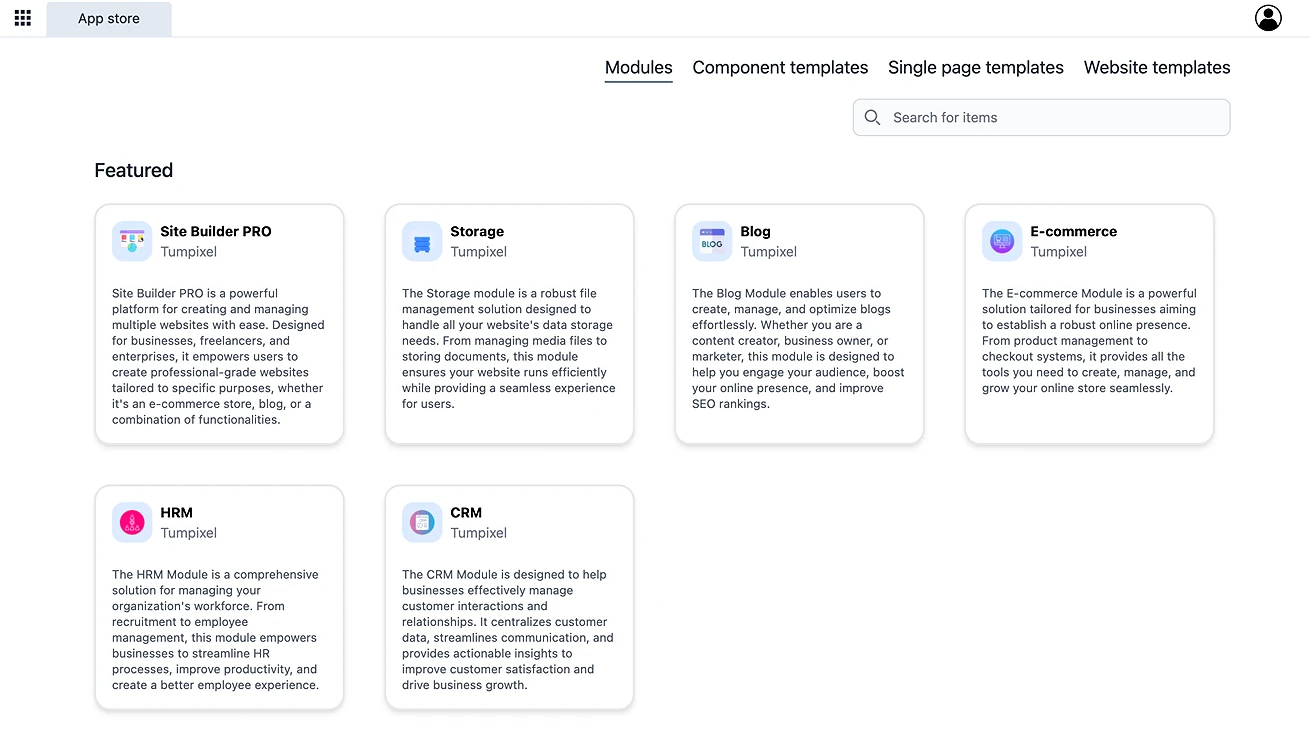
Task: Open the Single page templates tab
Action: click(975, 68)
